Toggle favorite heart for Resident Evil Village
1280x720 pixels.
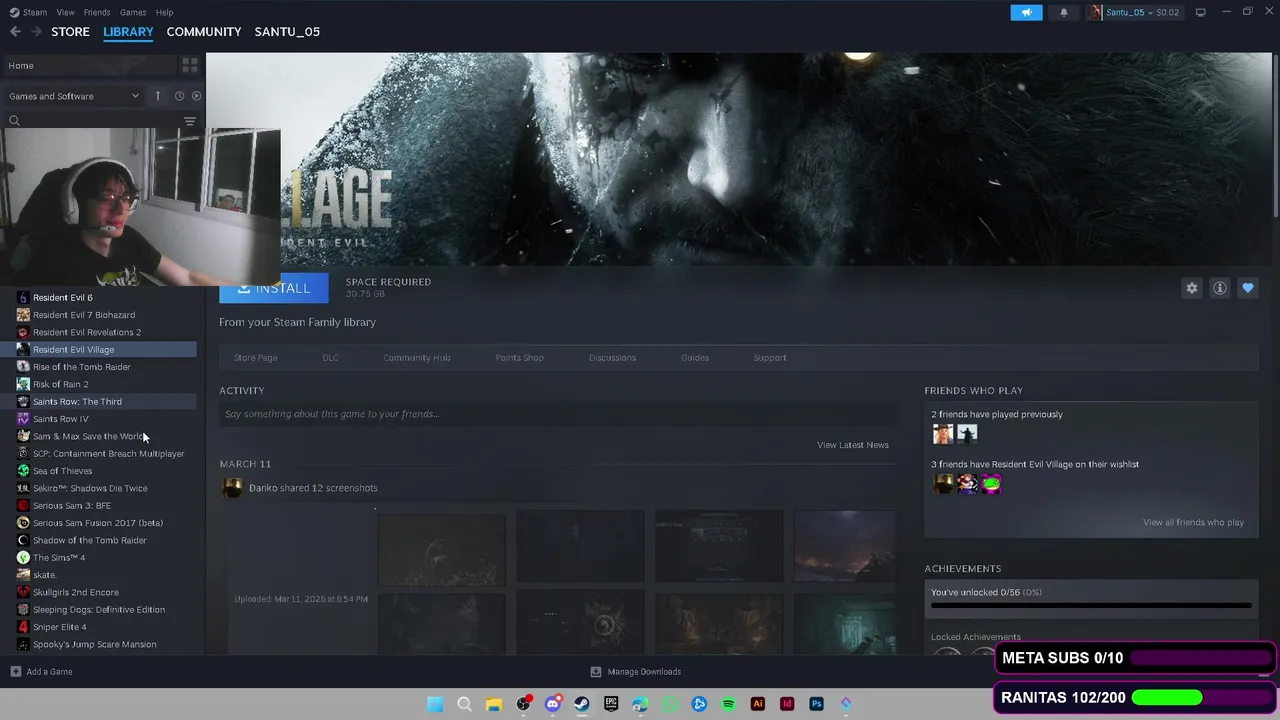pyautogui.click(x=1247, y=288)
